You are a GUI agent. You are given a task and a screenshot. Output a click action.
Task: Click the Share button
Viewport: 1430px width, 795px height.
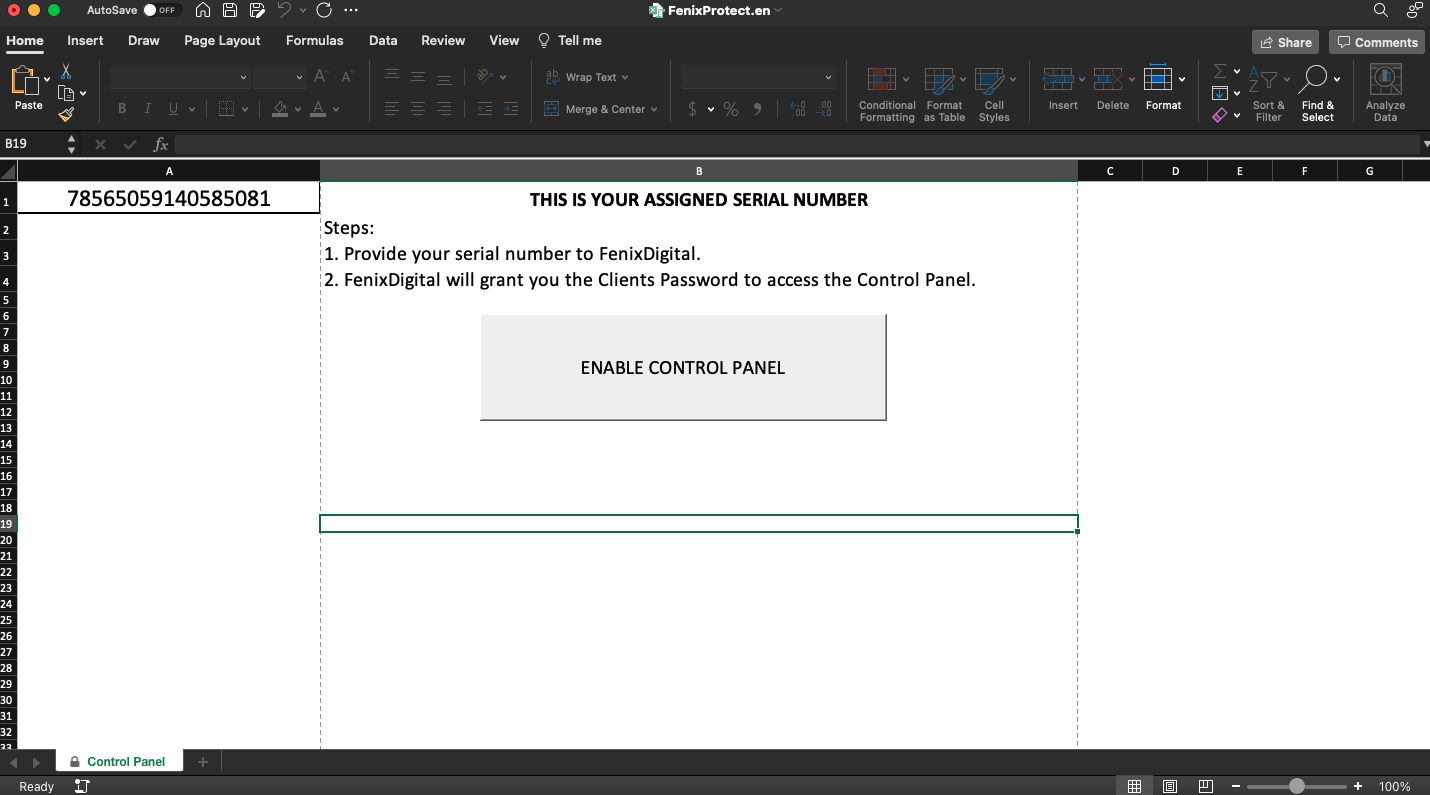(x=1286, y=42)
